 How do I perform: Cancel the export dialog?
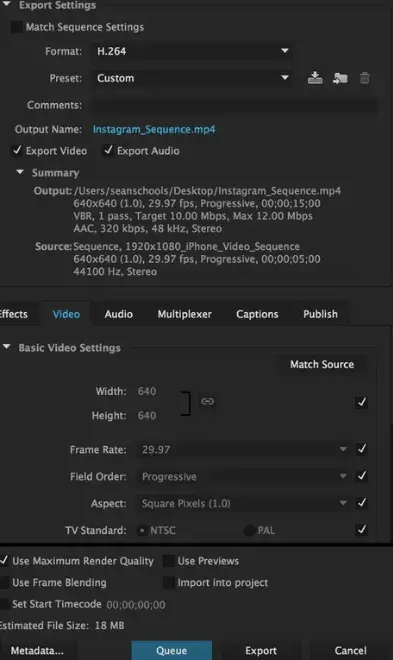click(351, 650)
